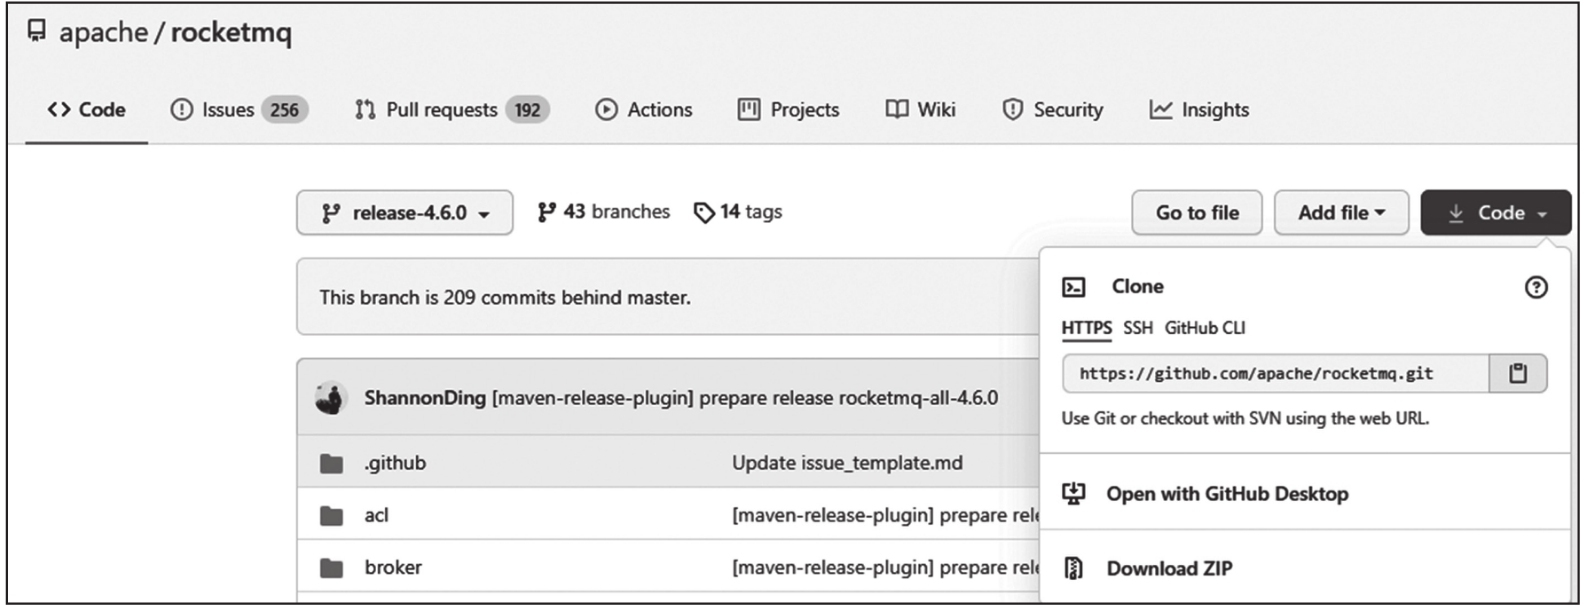This screenshot has height=606, width=1585.
Task: Open the broker row's maven-release-plugin commit message
Action: click(885, 567)
